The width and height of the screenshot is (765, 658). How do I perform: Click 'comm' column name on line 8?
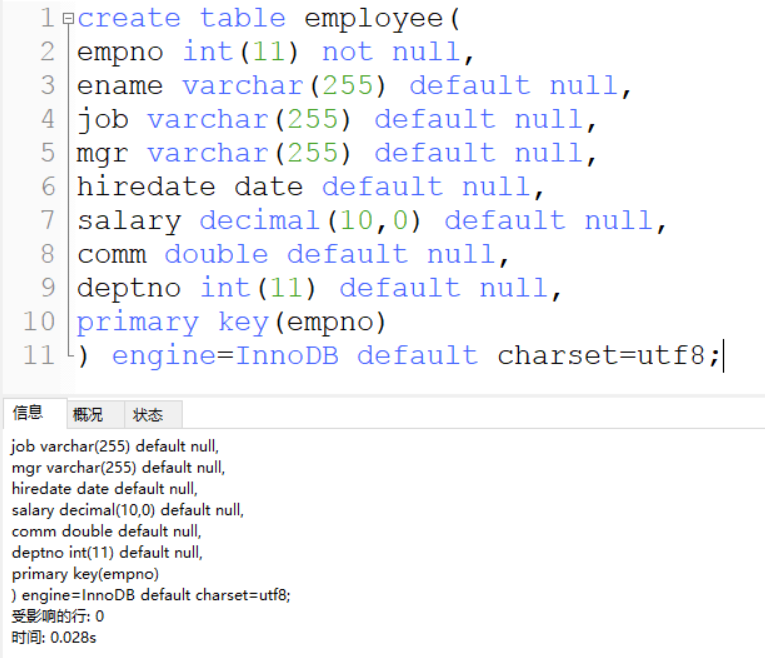(112, 255)
